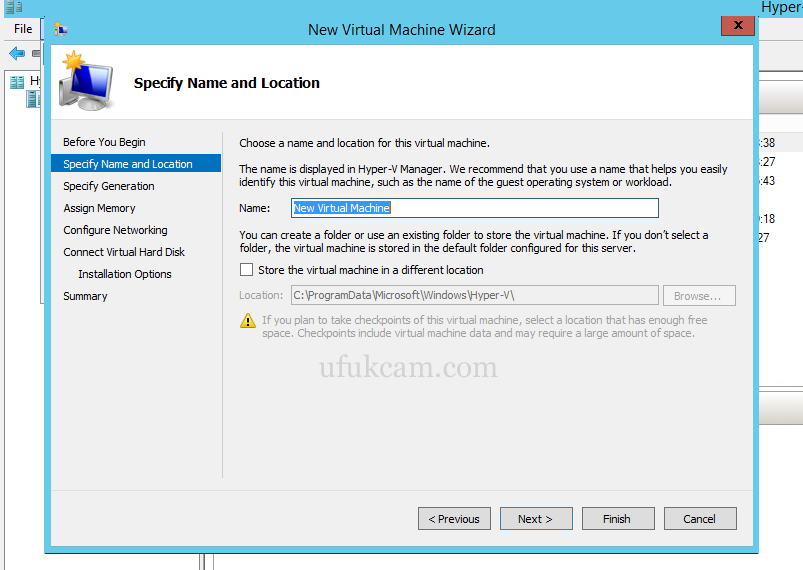Click the Hyper-V Manager app icon in title bar

[x=14, y=7]
